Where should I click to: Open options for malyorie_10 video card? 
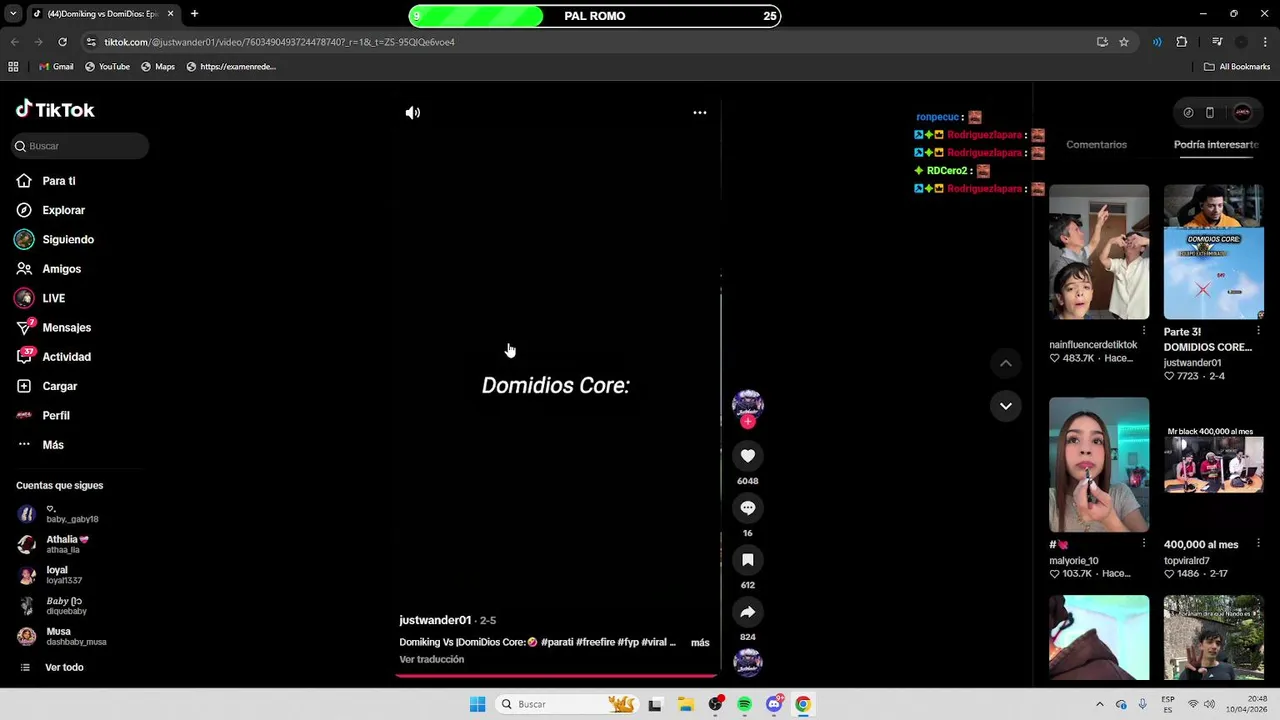pos(1144,543)
